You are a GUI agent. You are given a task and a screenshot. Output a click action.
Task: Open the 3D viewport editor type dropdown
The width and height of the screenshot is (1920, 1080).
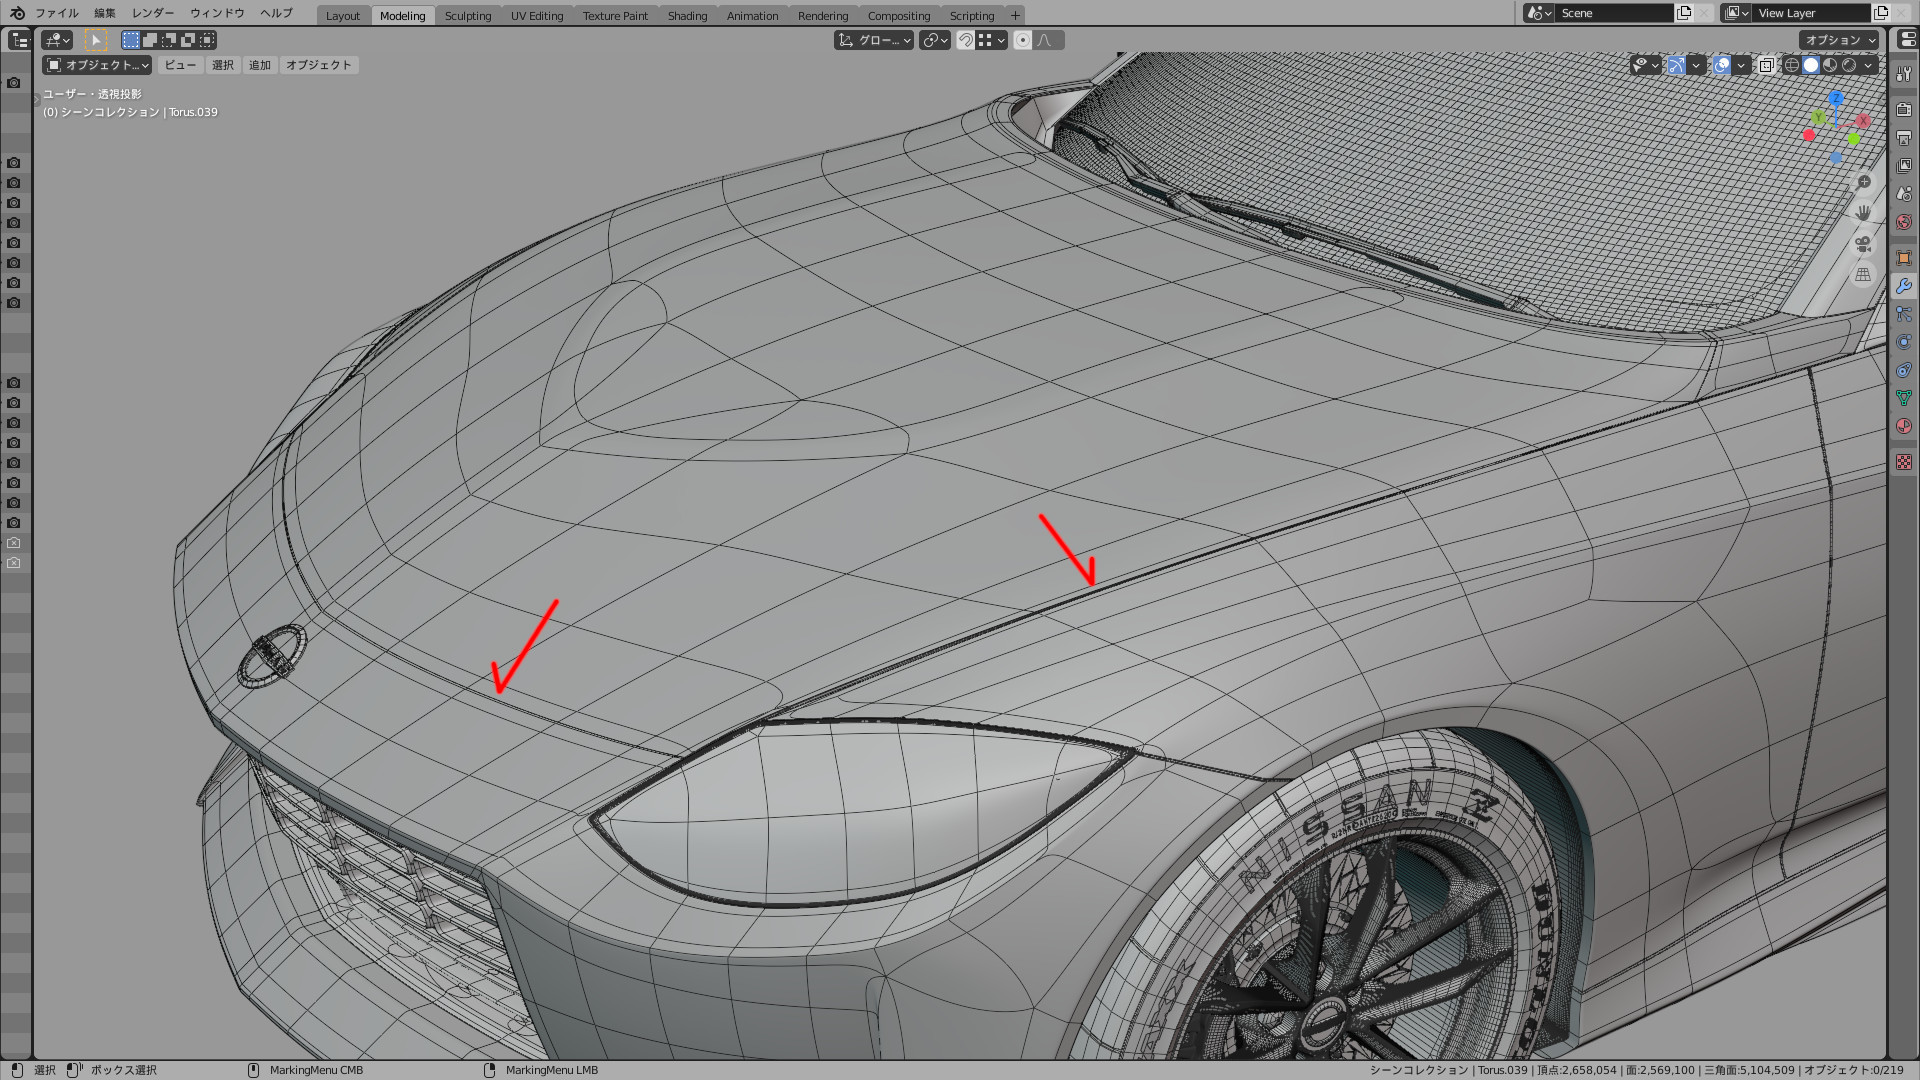57,40
